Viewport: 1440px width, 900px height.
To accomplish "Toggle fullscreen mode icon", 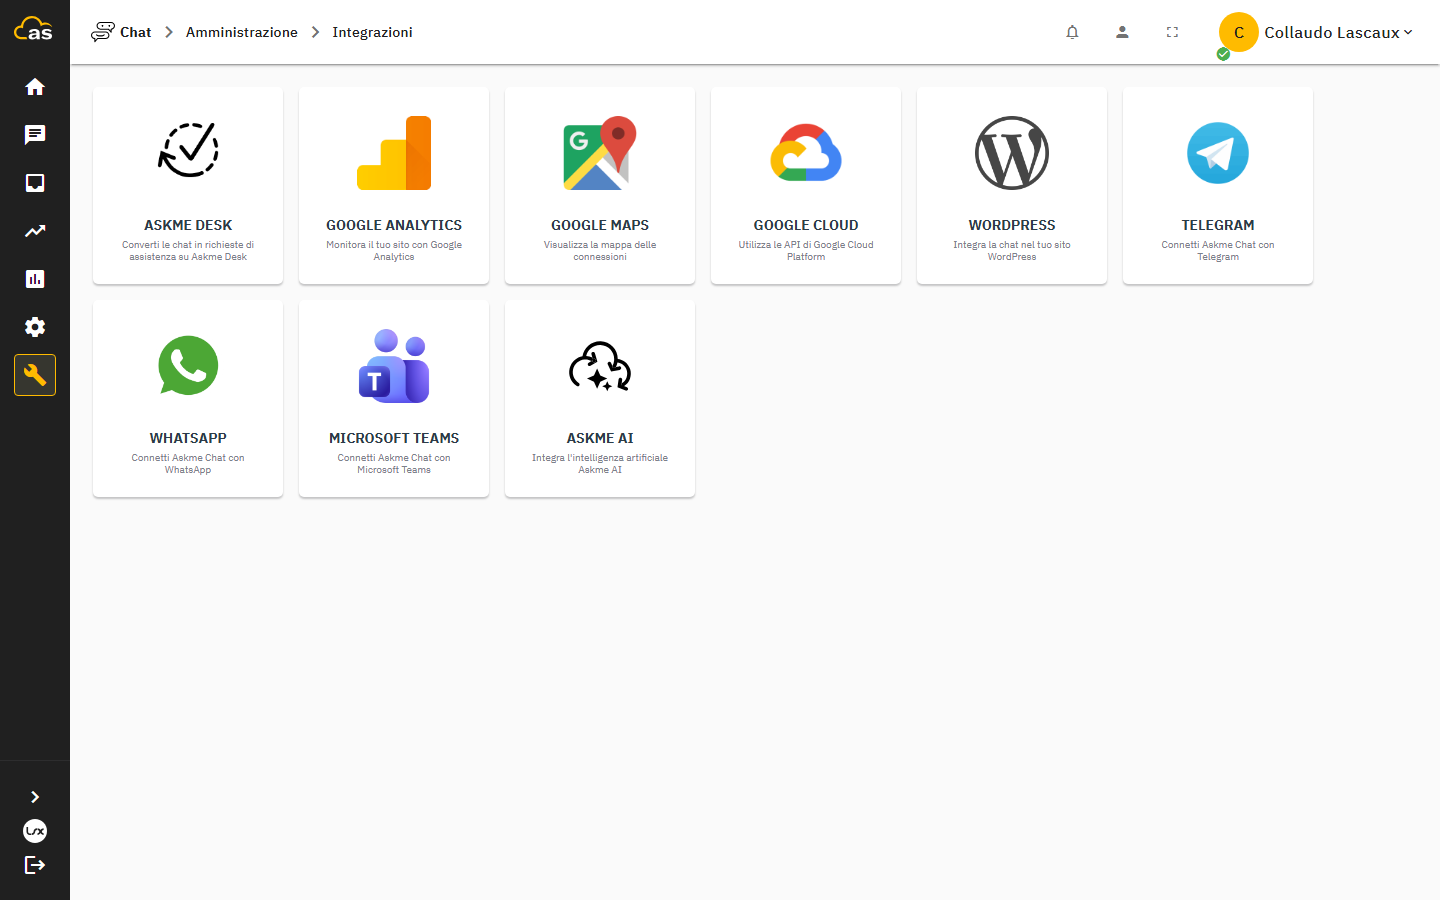I will pyautogui.click(x=1172, y=32).
